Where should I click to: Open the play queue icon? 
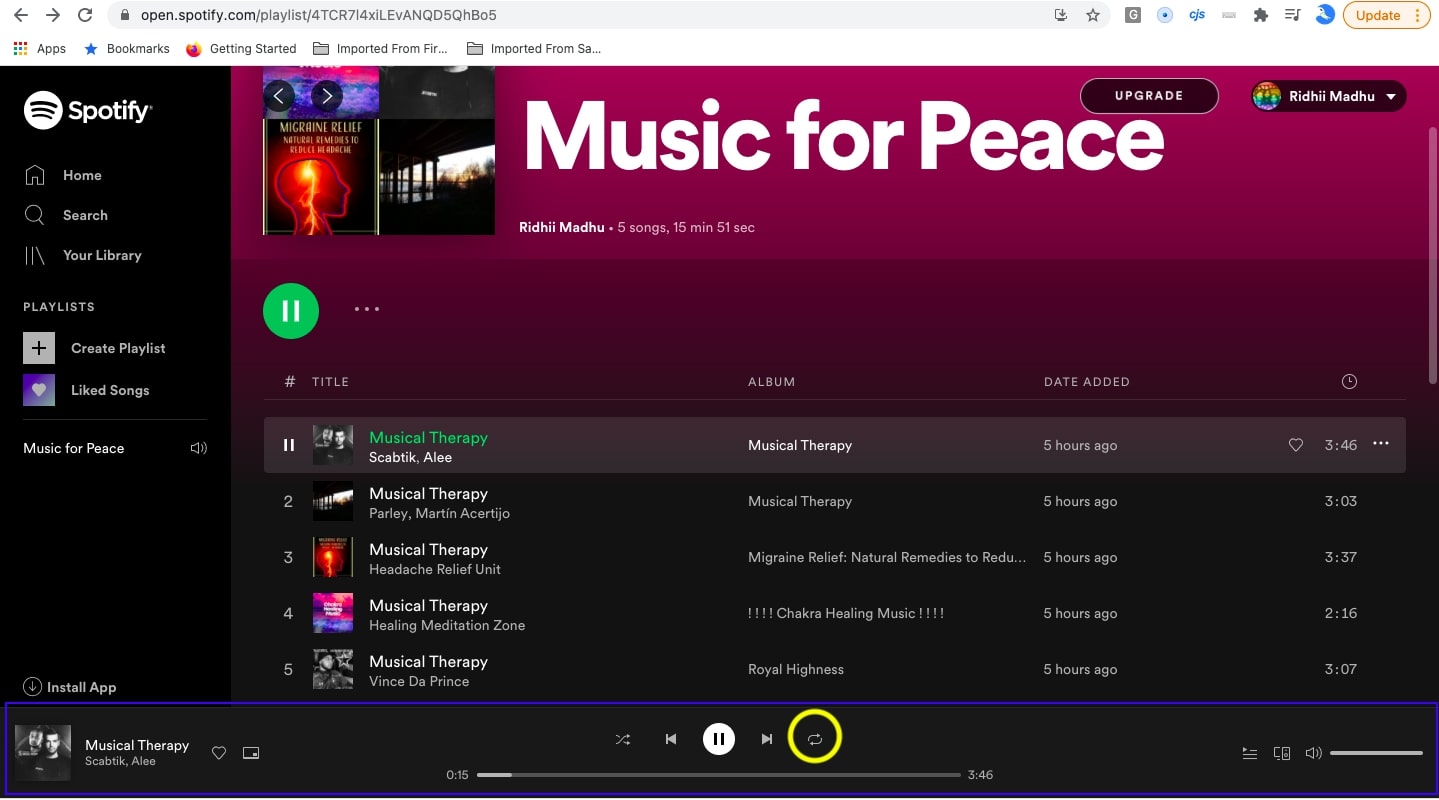click(1249, 753)
